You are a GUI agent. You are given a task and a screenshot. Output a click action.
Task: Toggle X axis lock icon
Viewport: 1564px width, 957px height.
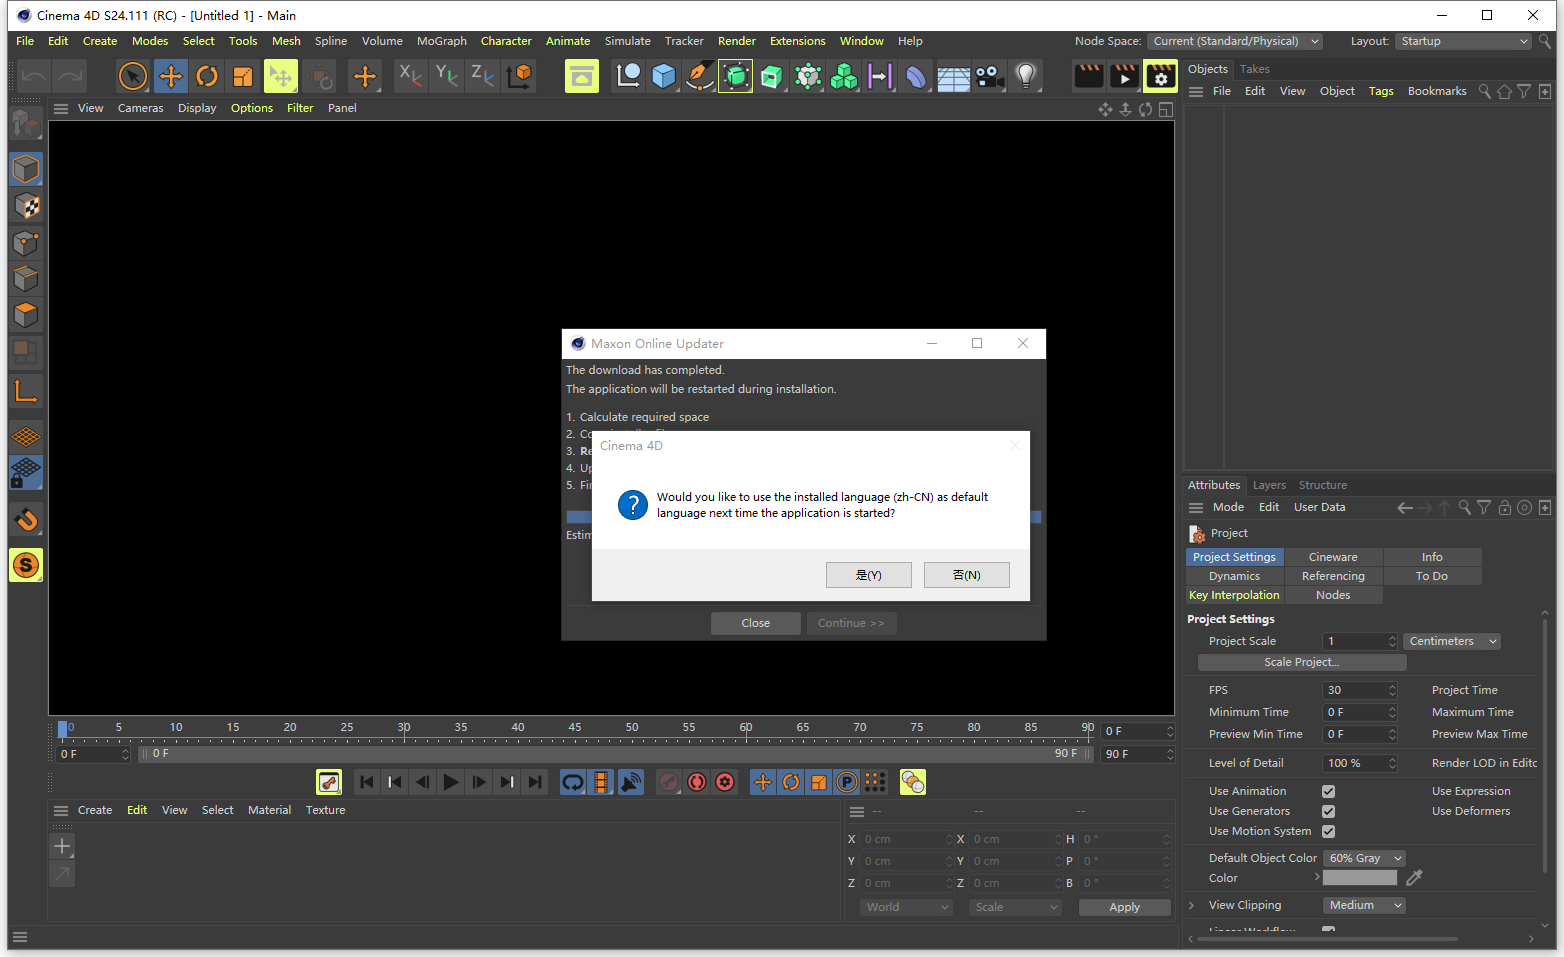(x=410, y=76)
